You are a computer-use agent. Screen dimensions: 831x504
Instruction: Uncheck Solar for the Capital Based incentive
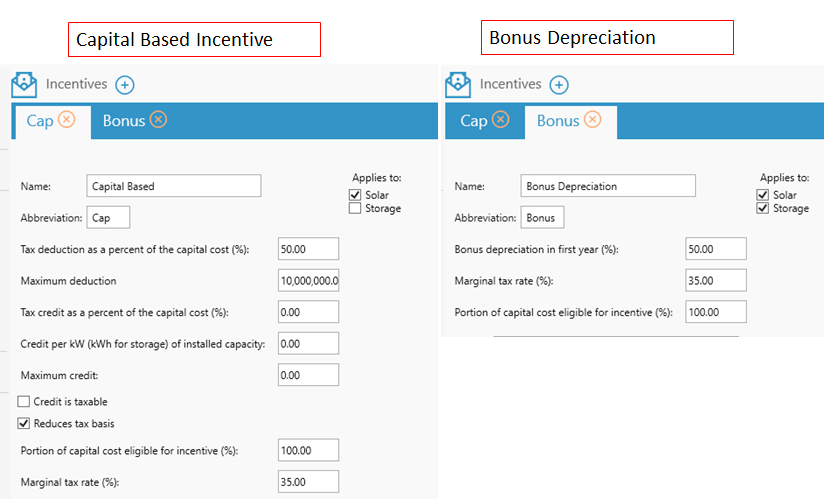[x=355, y=195]
